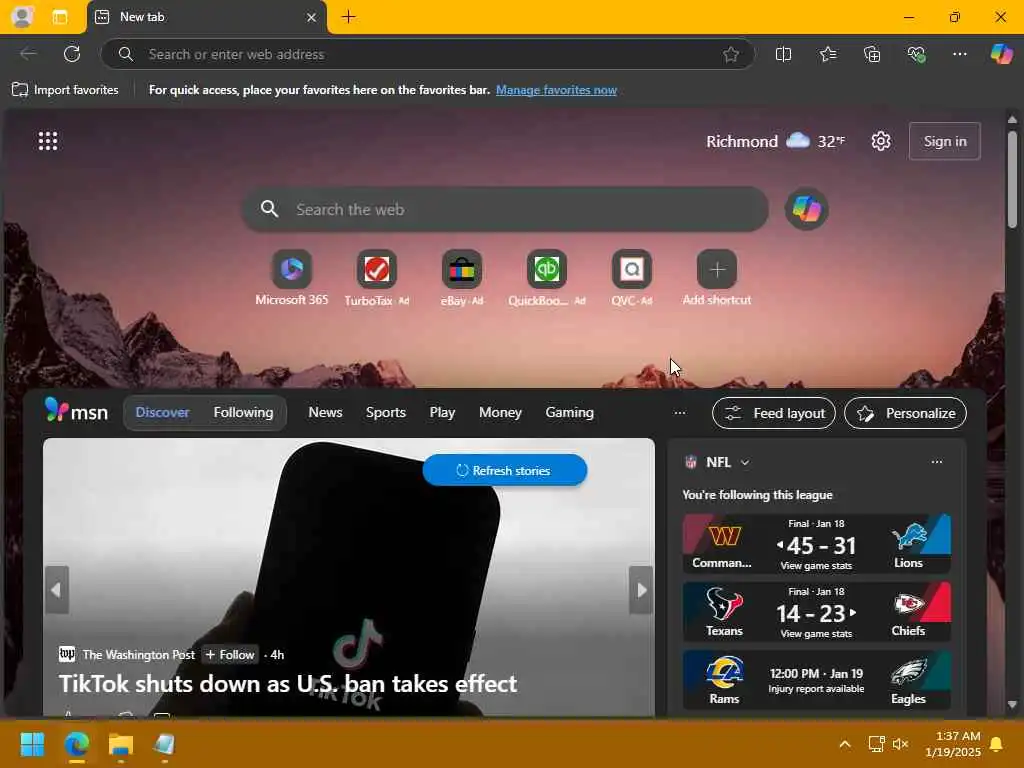Image resolution: width=1024 pixels, height=768 pixels.
Task: Open TikTok shuts down headline
Action: tap(288, 684)
